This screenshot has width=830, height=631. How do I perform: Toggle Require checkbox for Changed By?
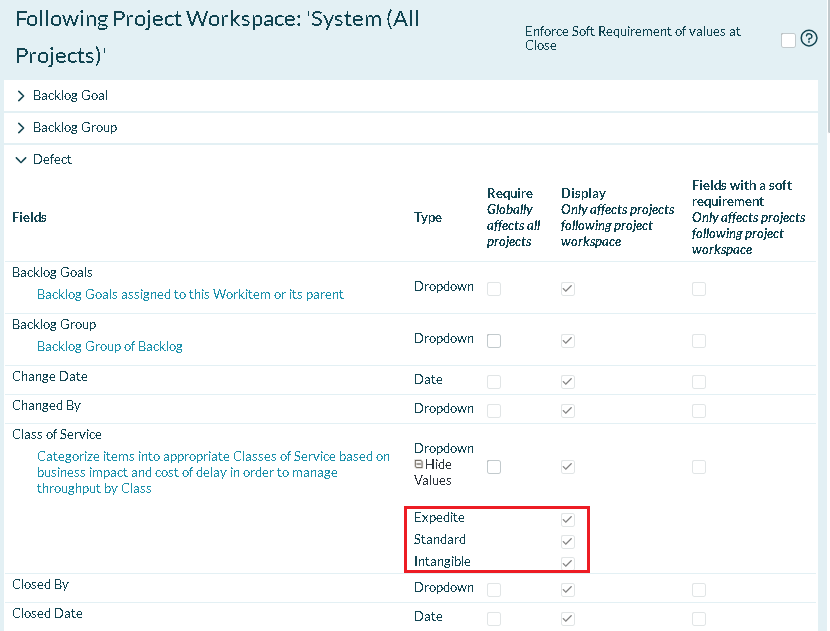tap(494, 410)
